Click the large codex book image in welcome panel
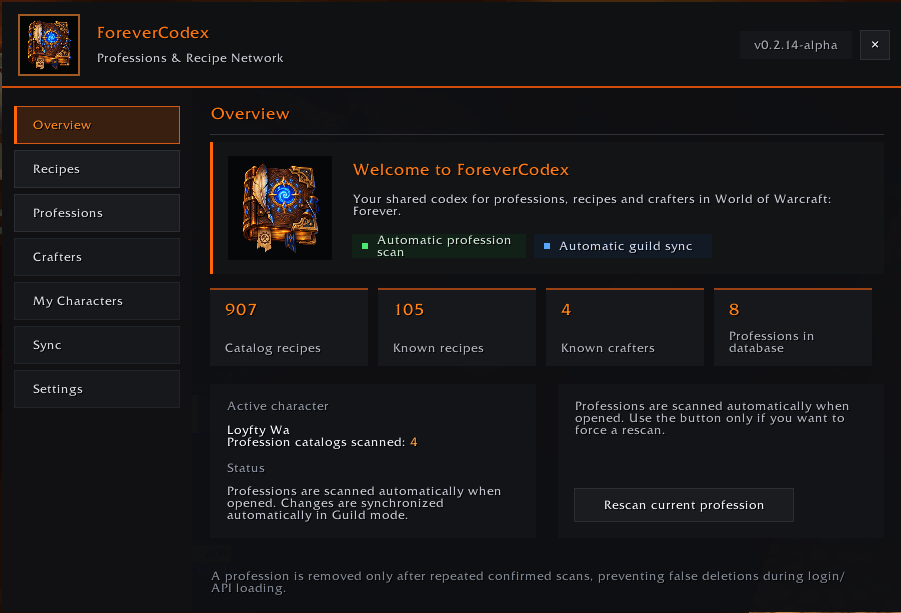 (280, 208)
